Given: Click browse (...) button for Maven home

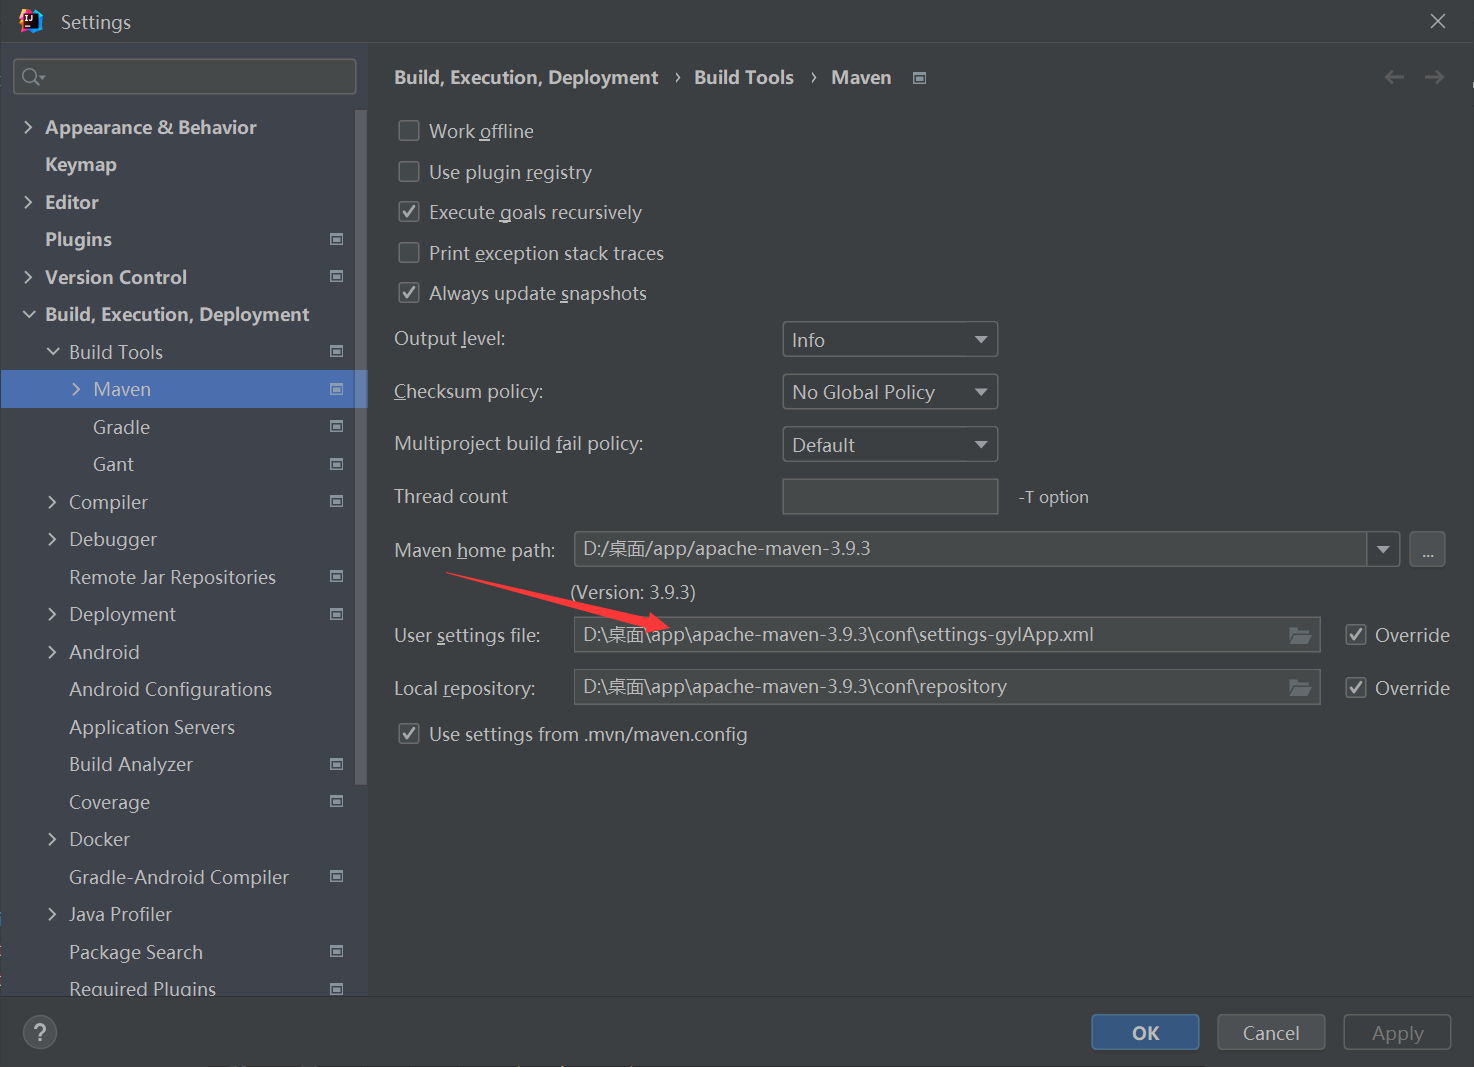Looking at the screenshot, I should point(1427,549).
